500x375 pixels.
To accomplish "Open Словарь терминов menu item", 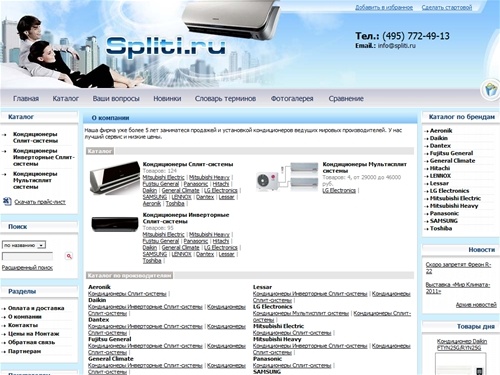I will [225, 99].
